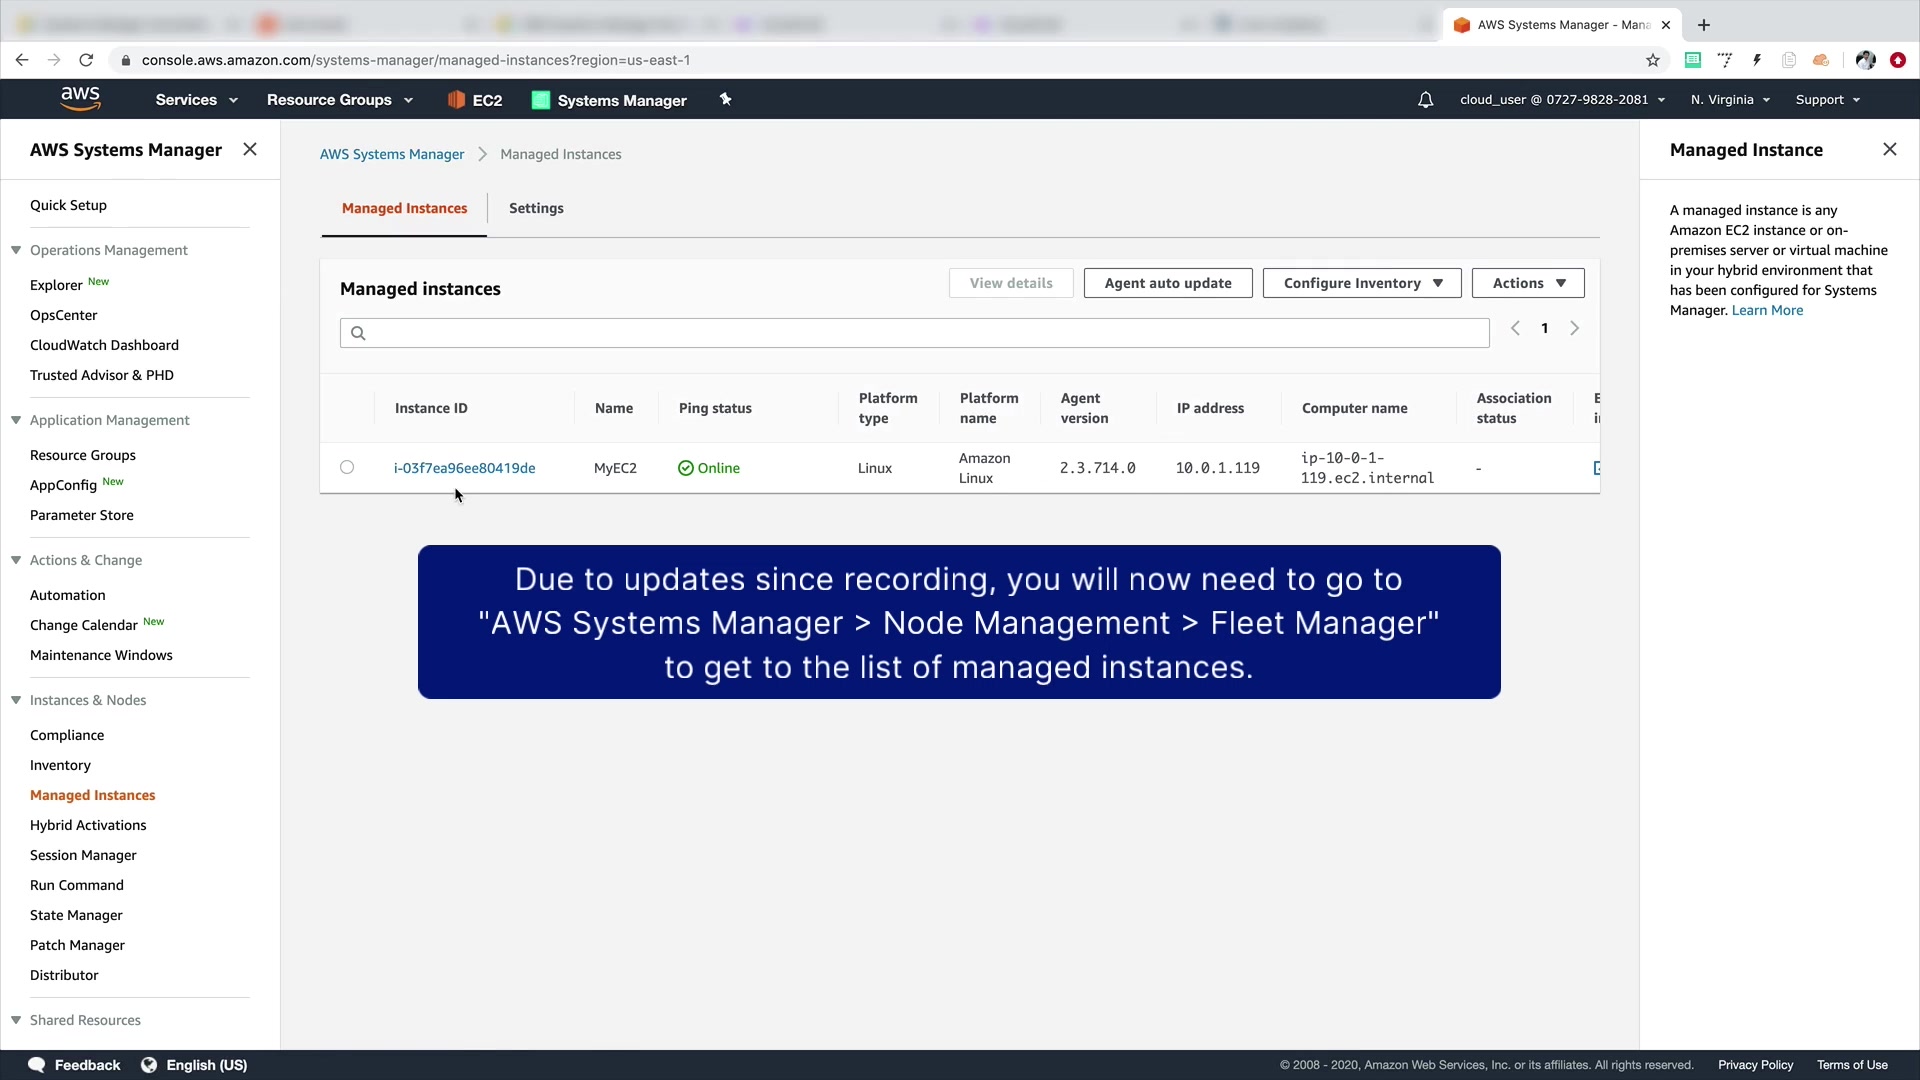Click the Agent auto update button

pyautogui.click(x=1167, y=283)
